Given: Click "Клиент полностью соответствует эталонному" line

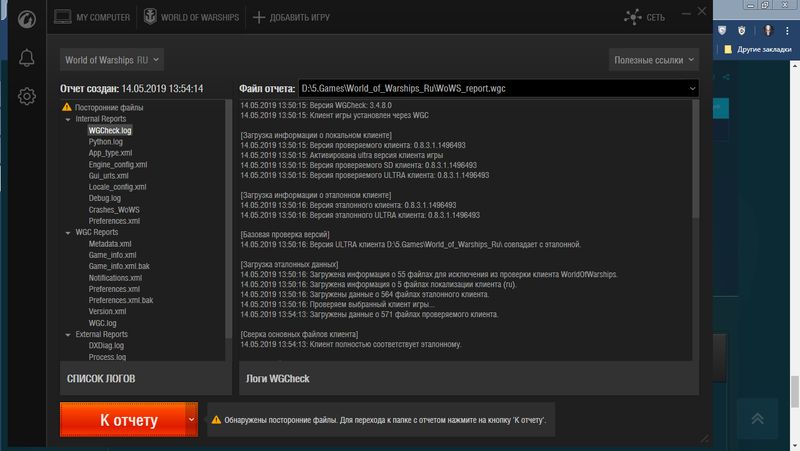Looking at the screenshot, I should click(x=351, y=344).
